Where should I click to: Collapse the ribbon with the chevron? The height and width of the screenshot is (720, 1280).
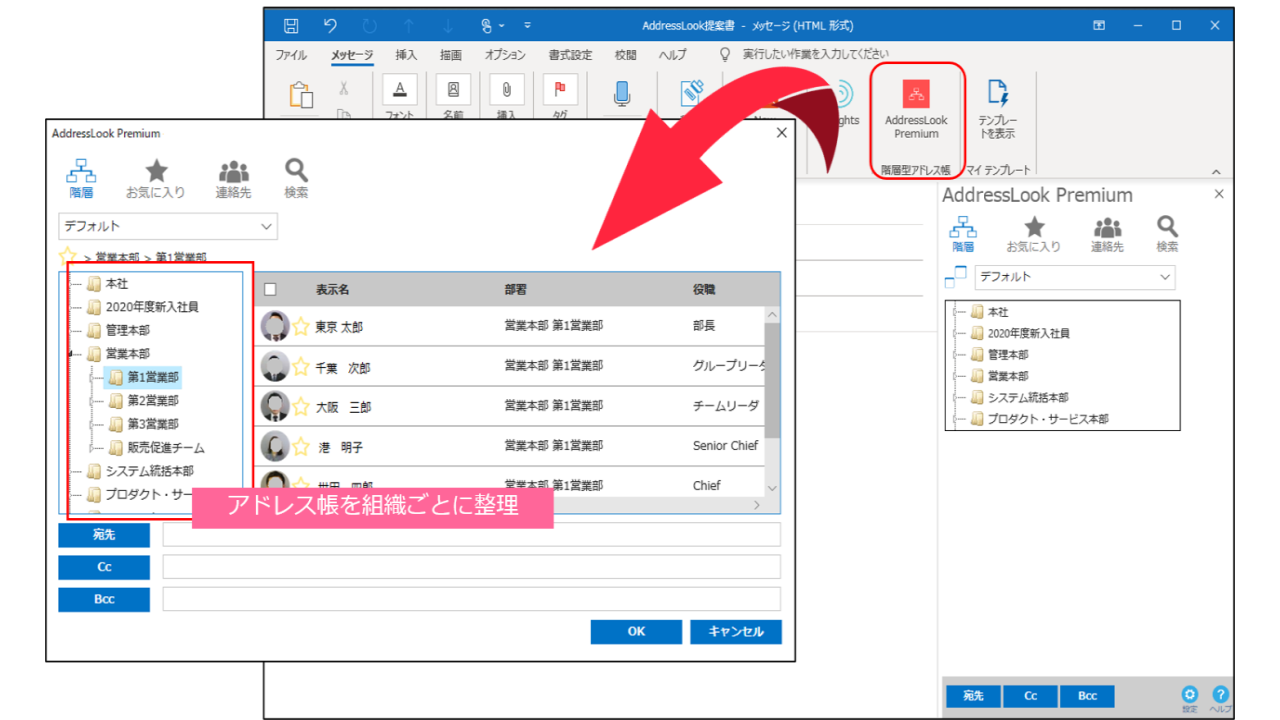pos(1217,171)
